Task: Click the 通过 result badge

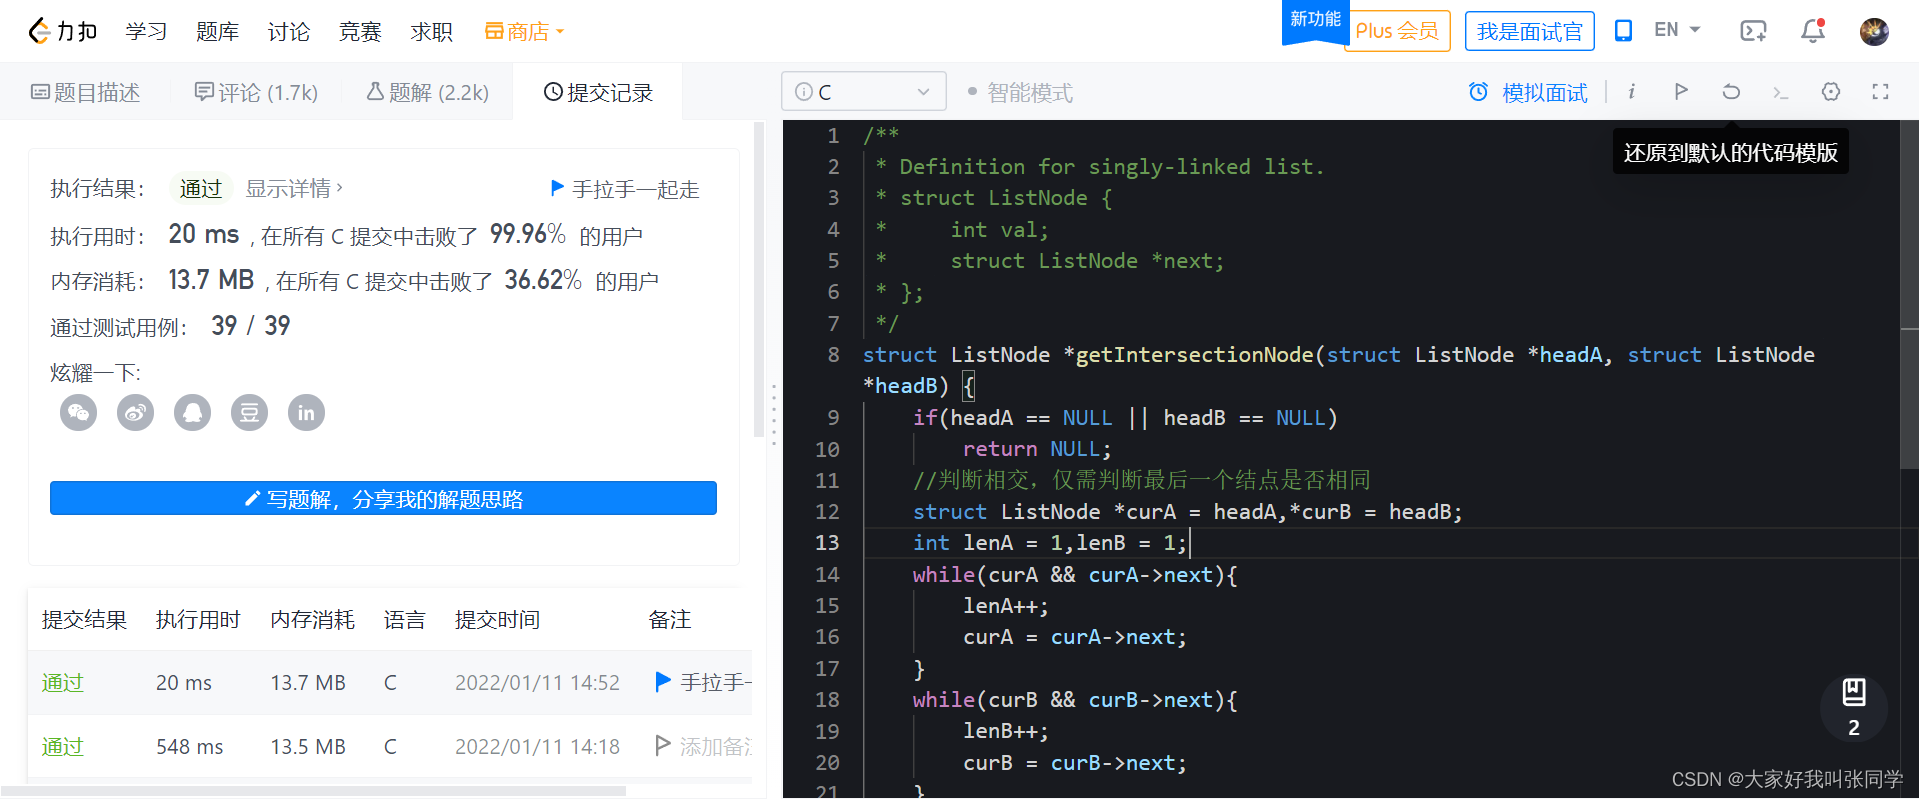Action: pos(200,188)
